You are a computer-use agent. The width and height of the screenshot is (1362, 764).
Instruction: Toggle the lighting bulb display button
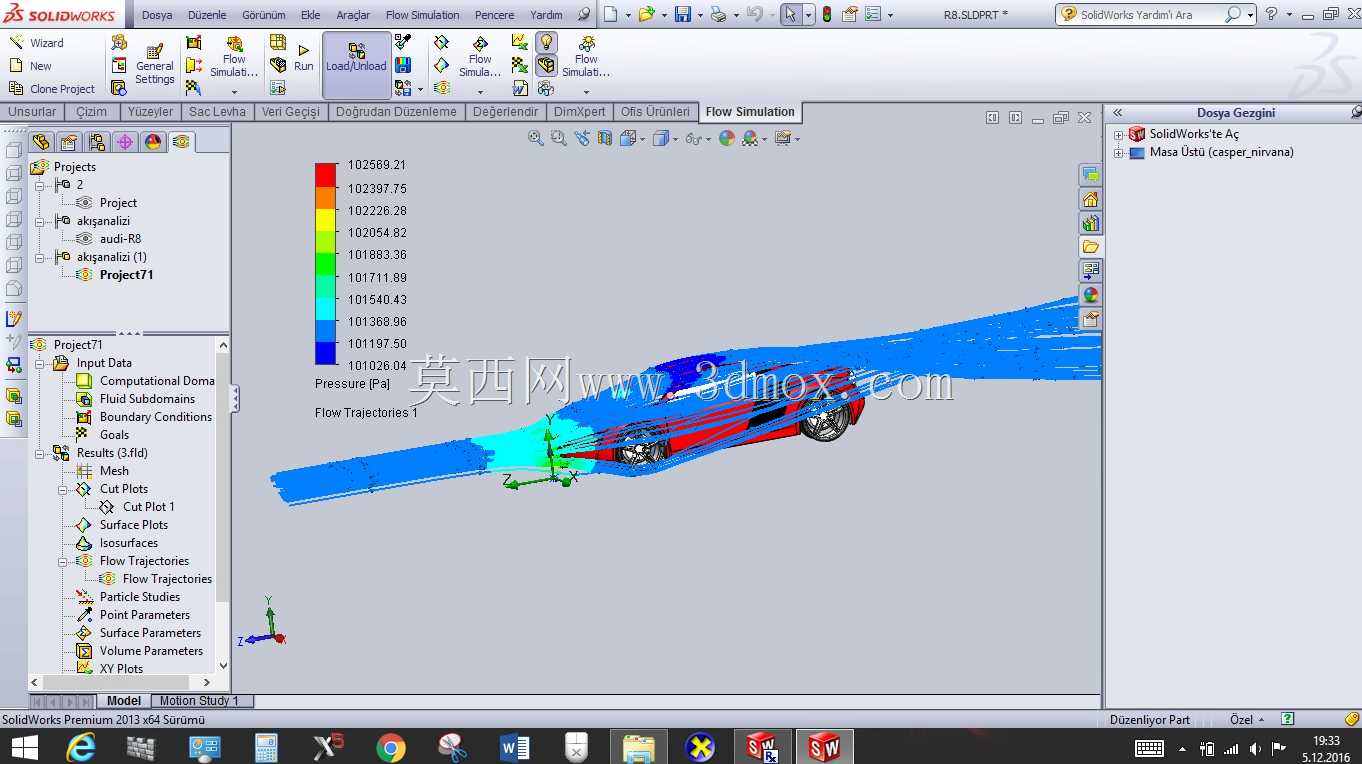[546, 42]
